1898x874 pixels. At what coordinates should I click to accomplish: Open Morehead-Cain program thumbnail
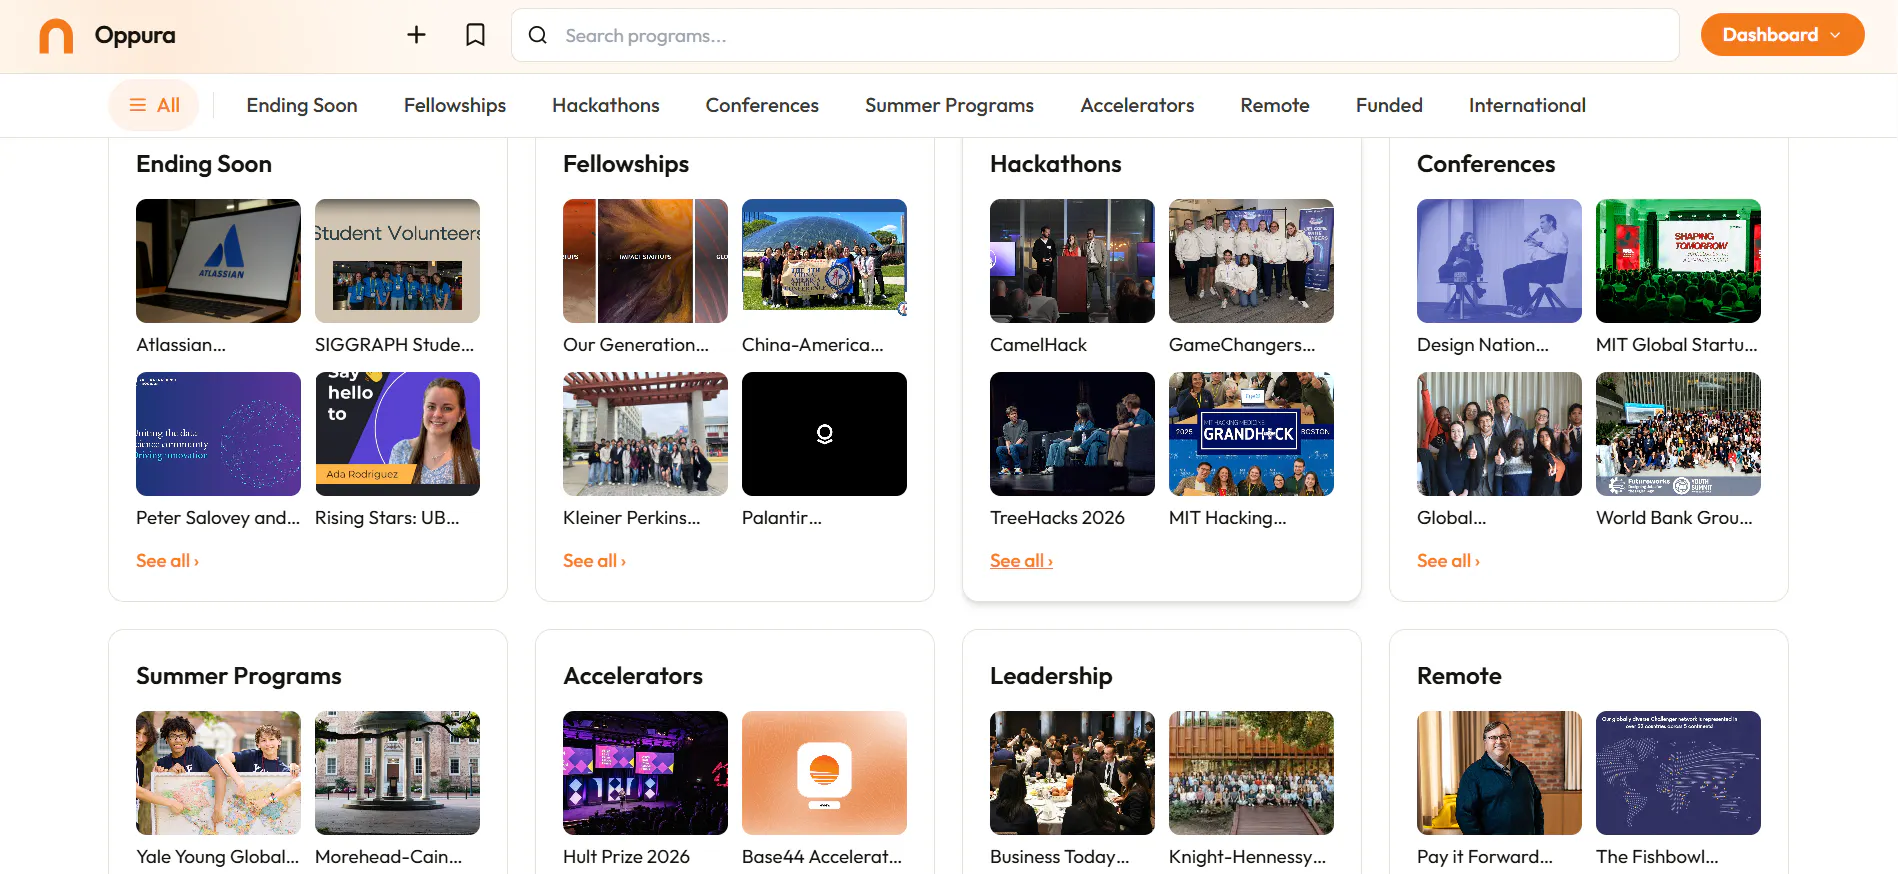pyautogui.click(x=397, y=773)
